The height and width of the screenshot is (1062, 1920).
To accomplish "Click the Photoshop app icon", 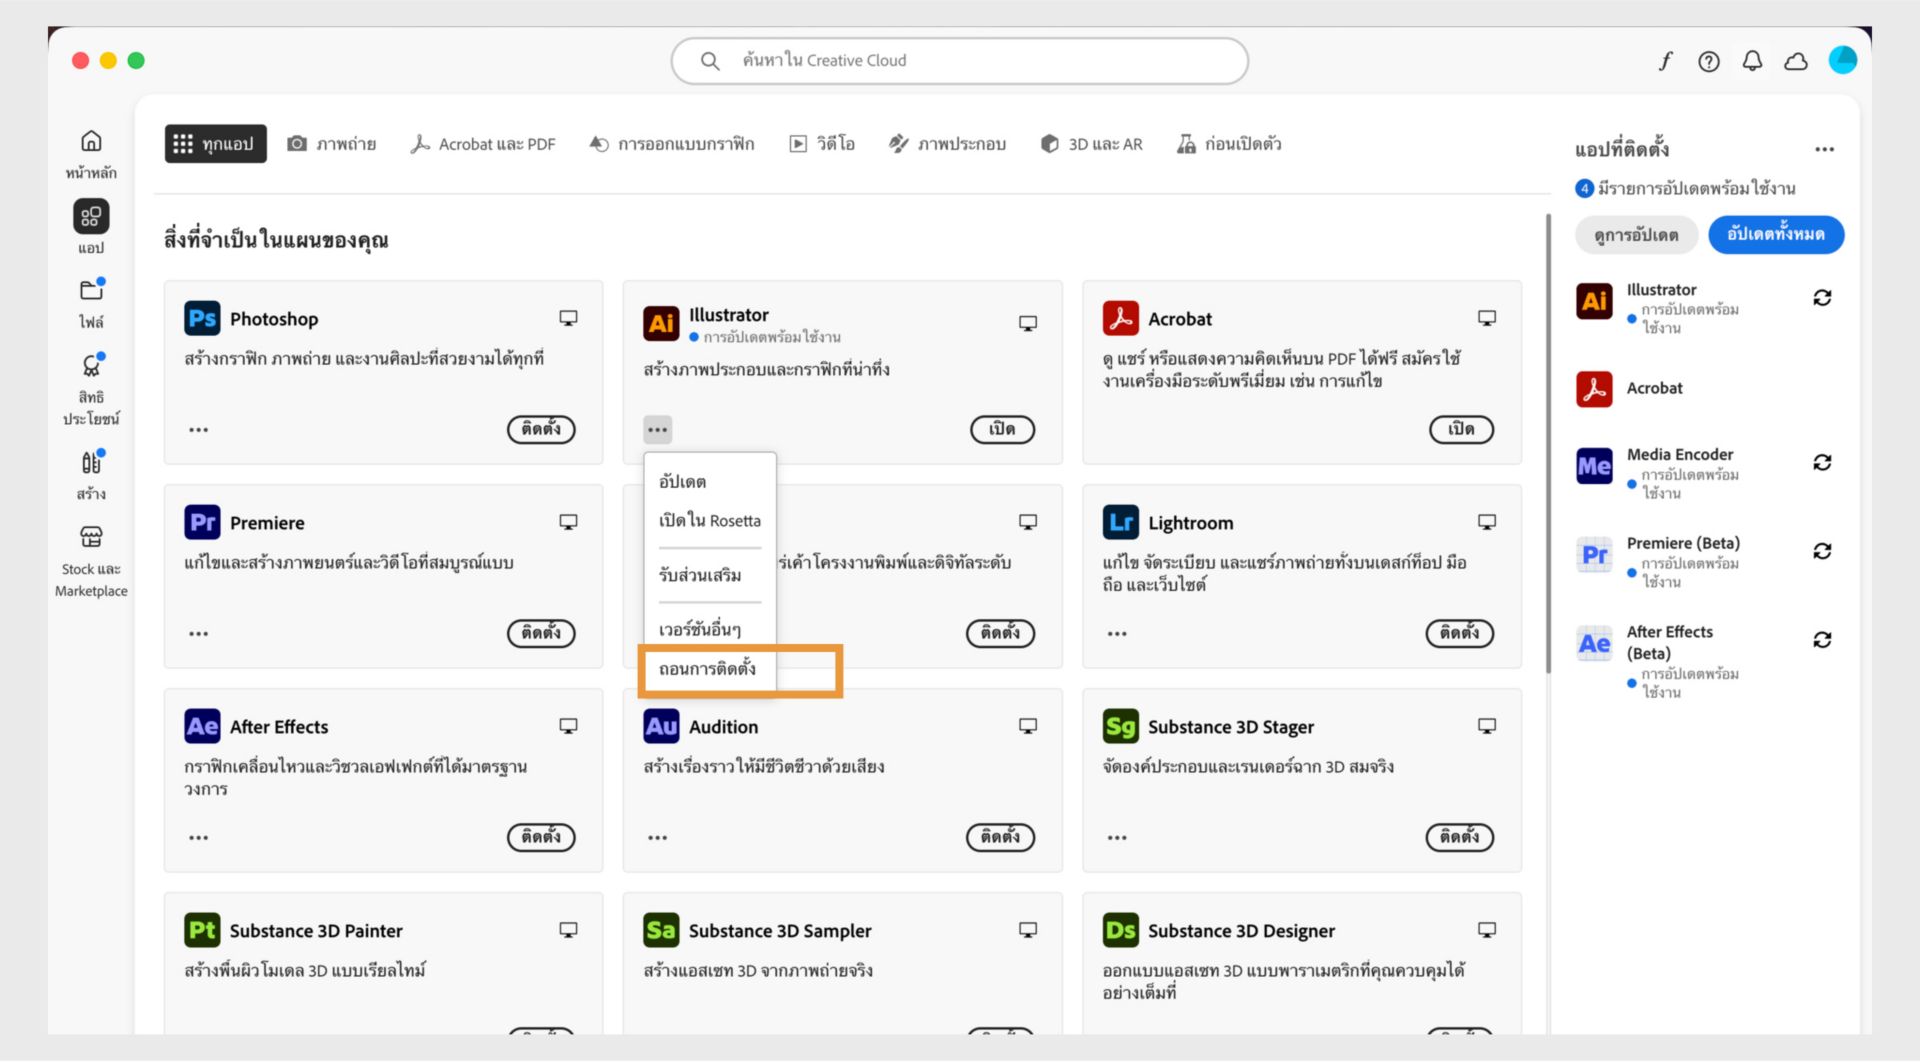I will [202, 318].
